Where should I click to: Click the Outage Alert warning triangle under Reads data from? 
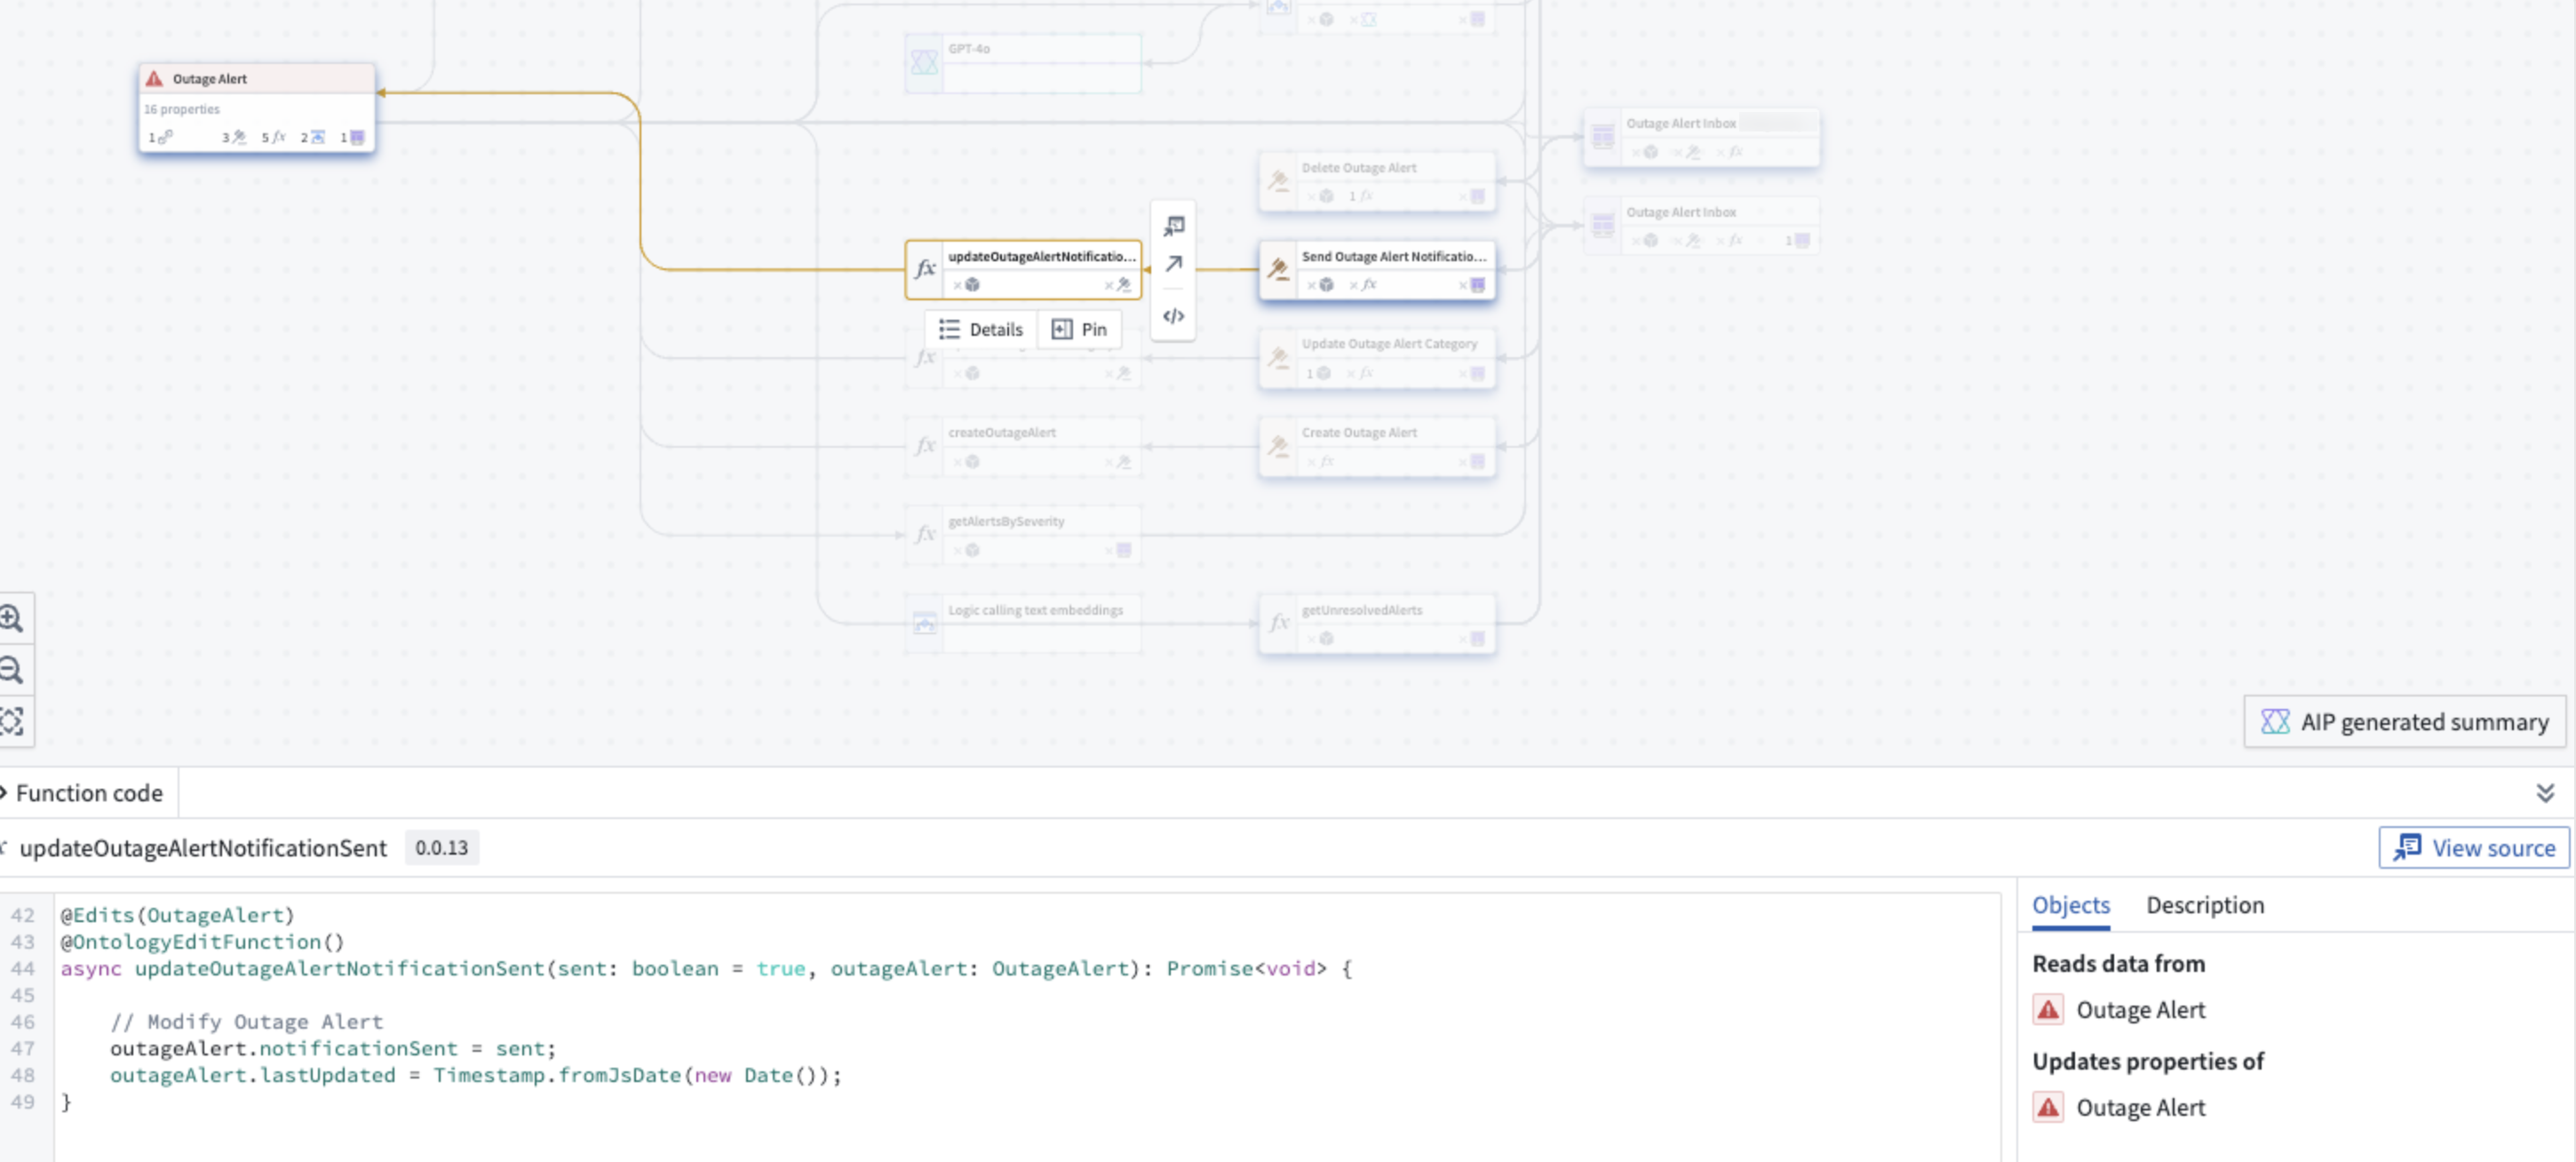pos(2048,1009)
